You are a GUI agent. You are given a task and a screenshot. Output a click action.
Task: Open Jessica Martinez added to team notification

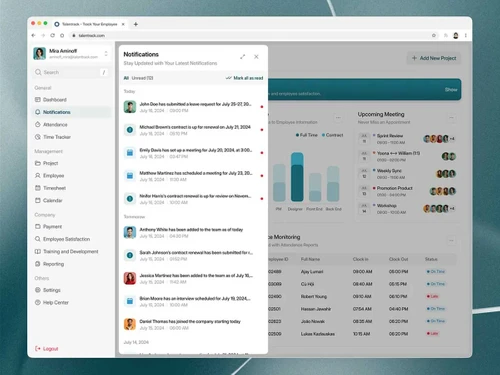pyautogui.click(x=193, y=278)
